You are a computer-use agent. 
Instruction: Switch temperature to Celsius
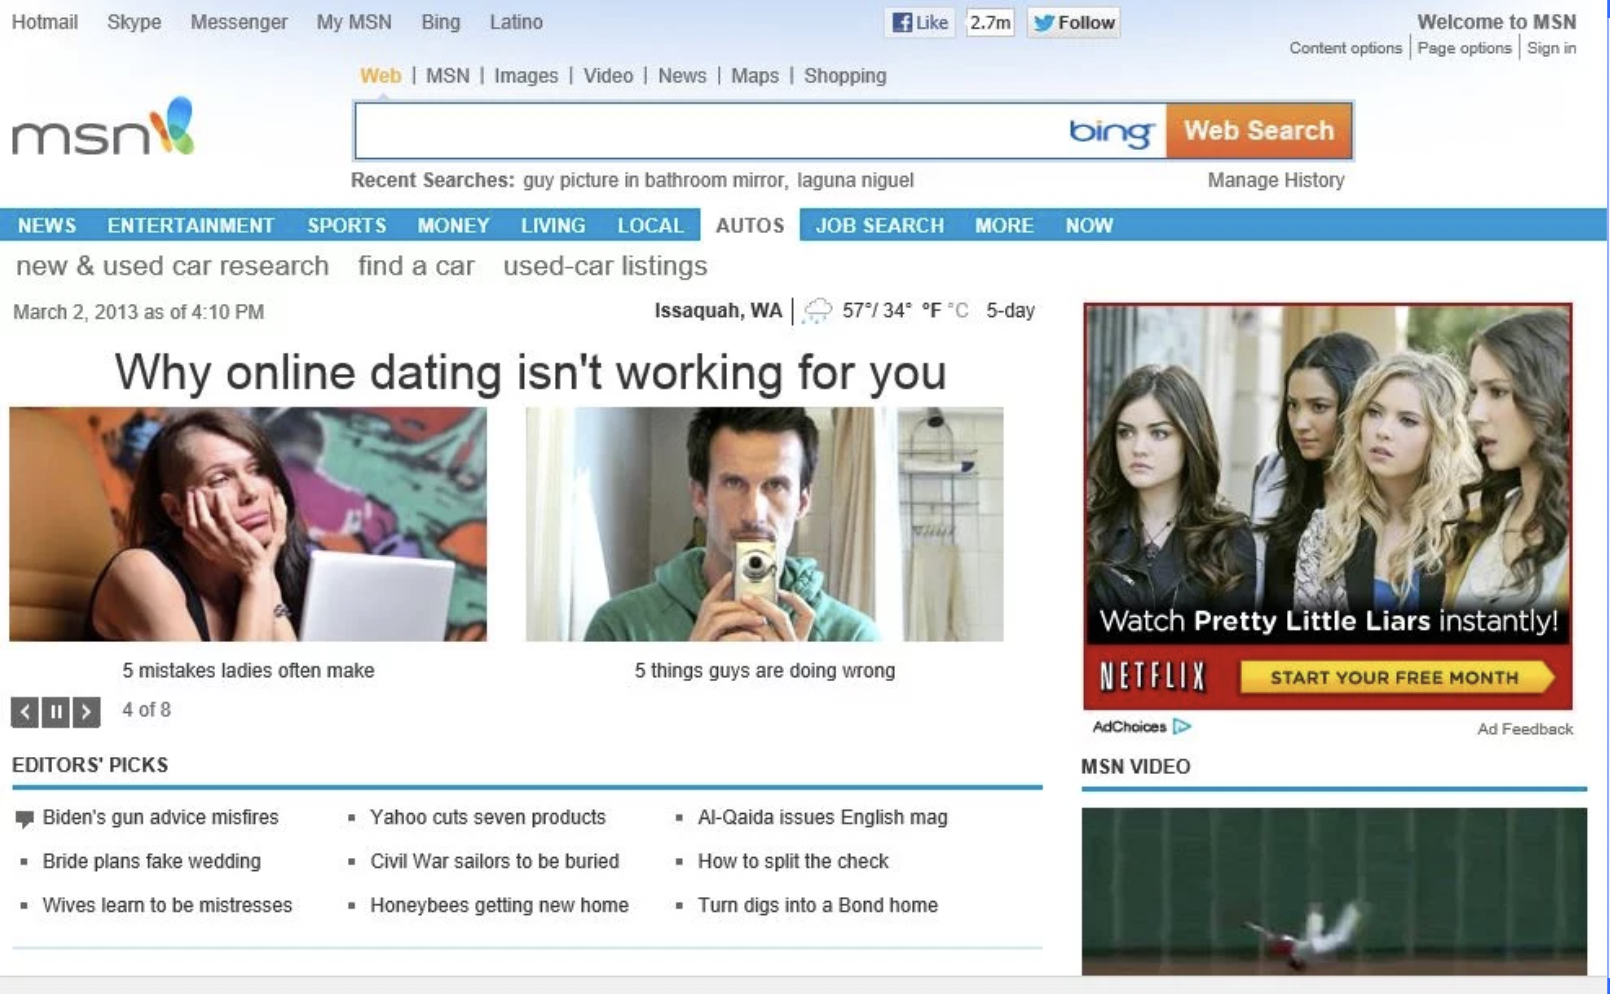click(958, 311)
